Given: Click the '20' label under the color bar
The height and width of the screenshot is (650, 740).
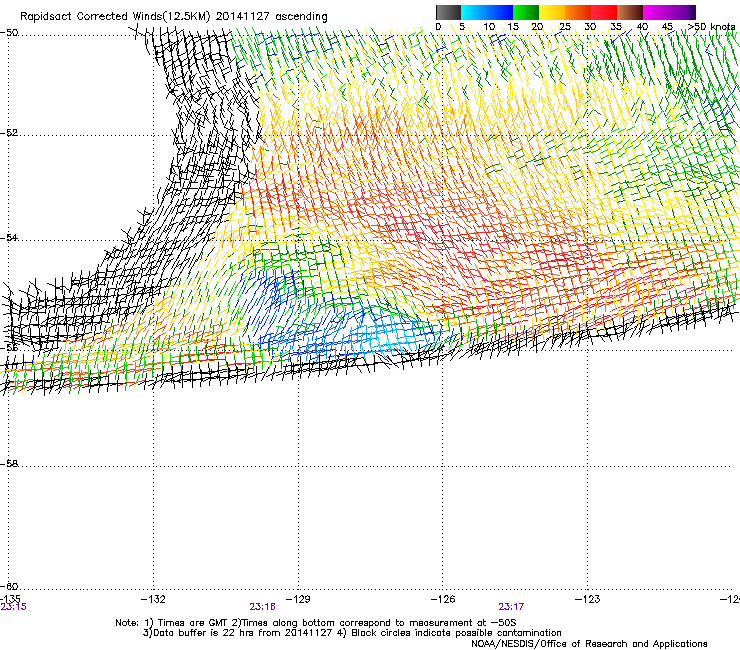Looking at the screenshot, I should [x=537, y=27].
